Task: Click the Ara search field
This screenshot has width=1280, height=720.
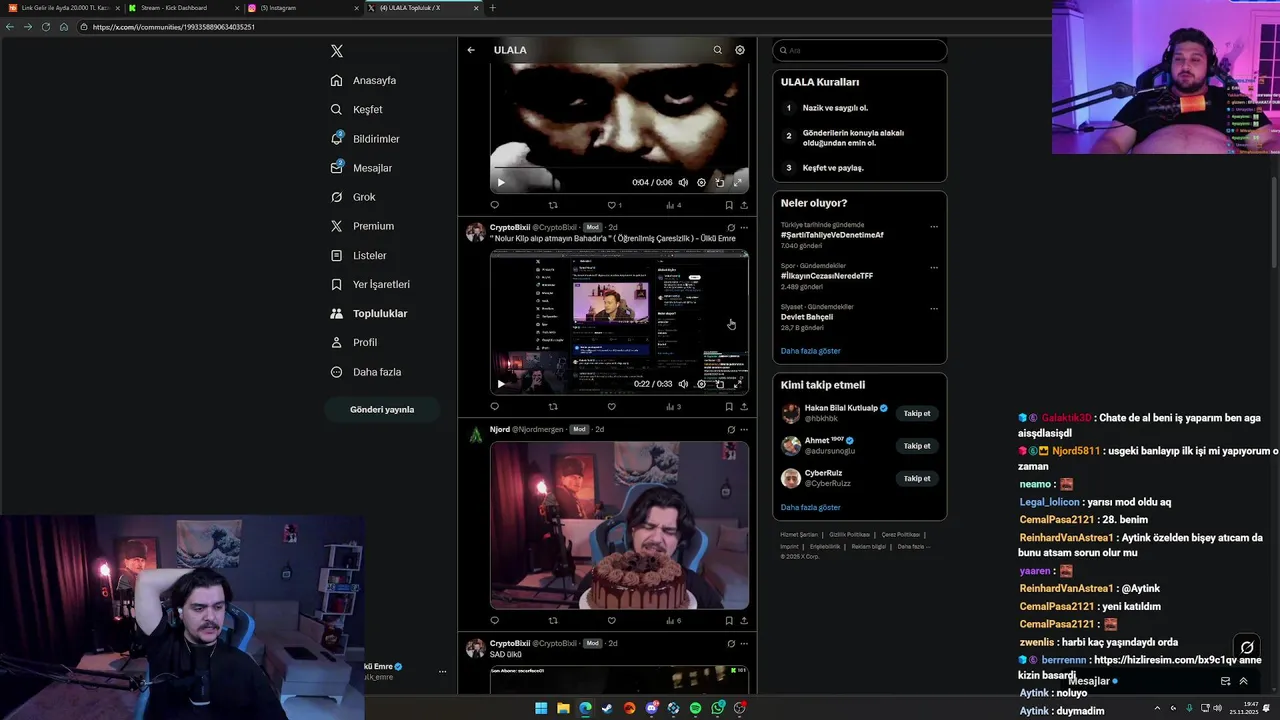Action: pos(860,50)
